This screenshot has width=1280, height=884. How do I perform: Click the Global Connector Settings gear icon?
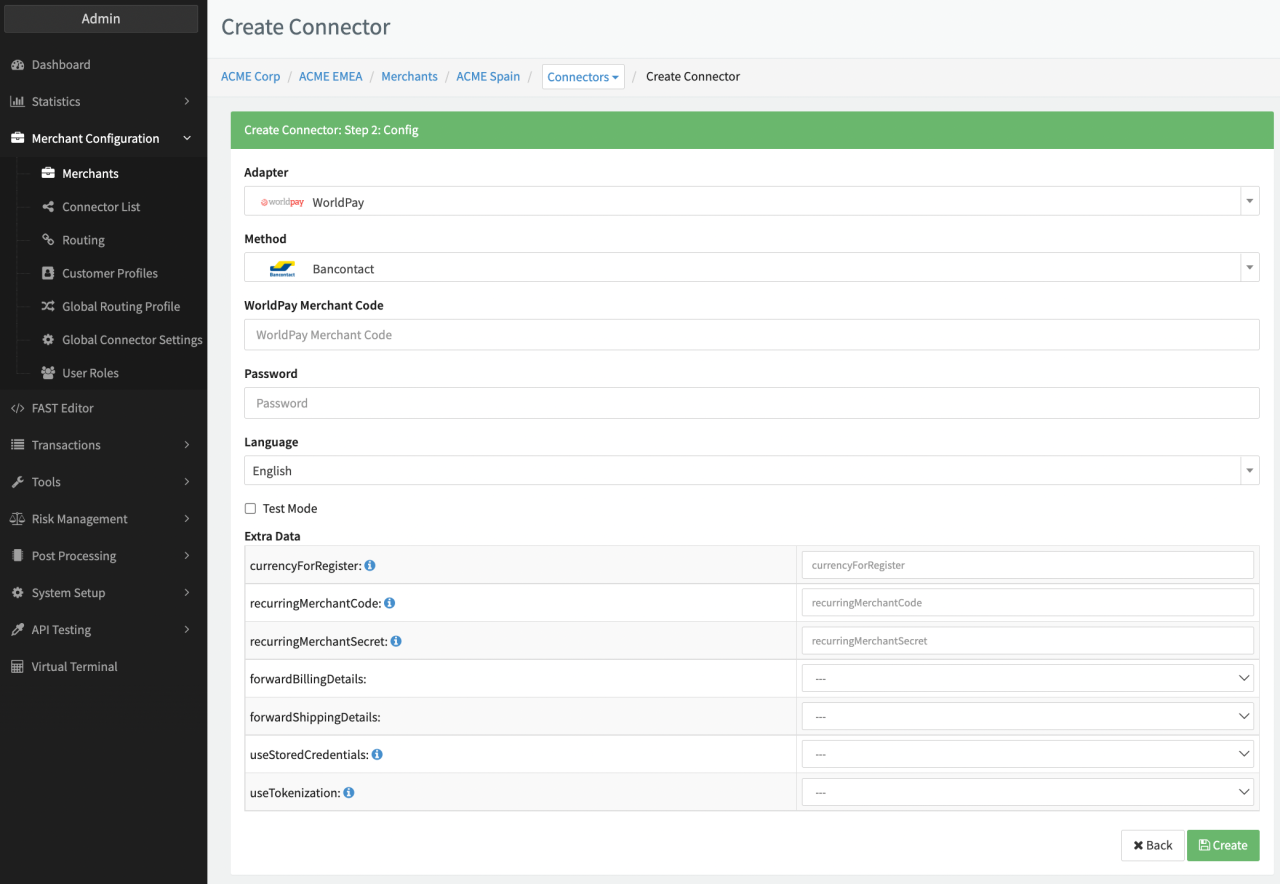tap(48, 340)
